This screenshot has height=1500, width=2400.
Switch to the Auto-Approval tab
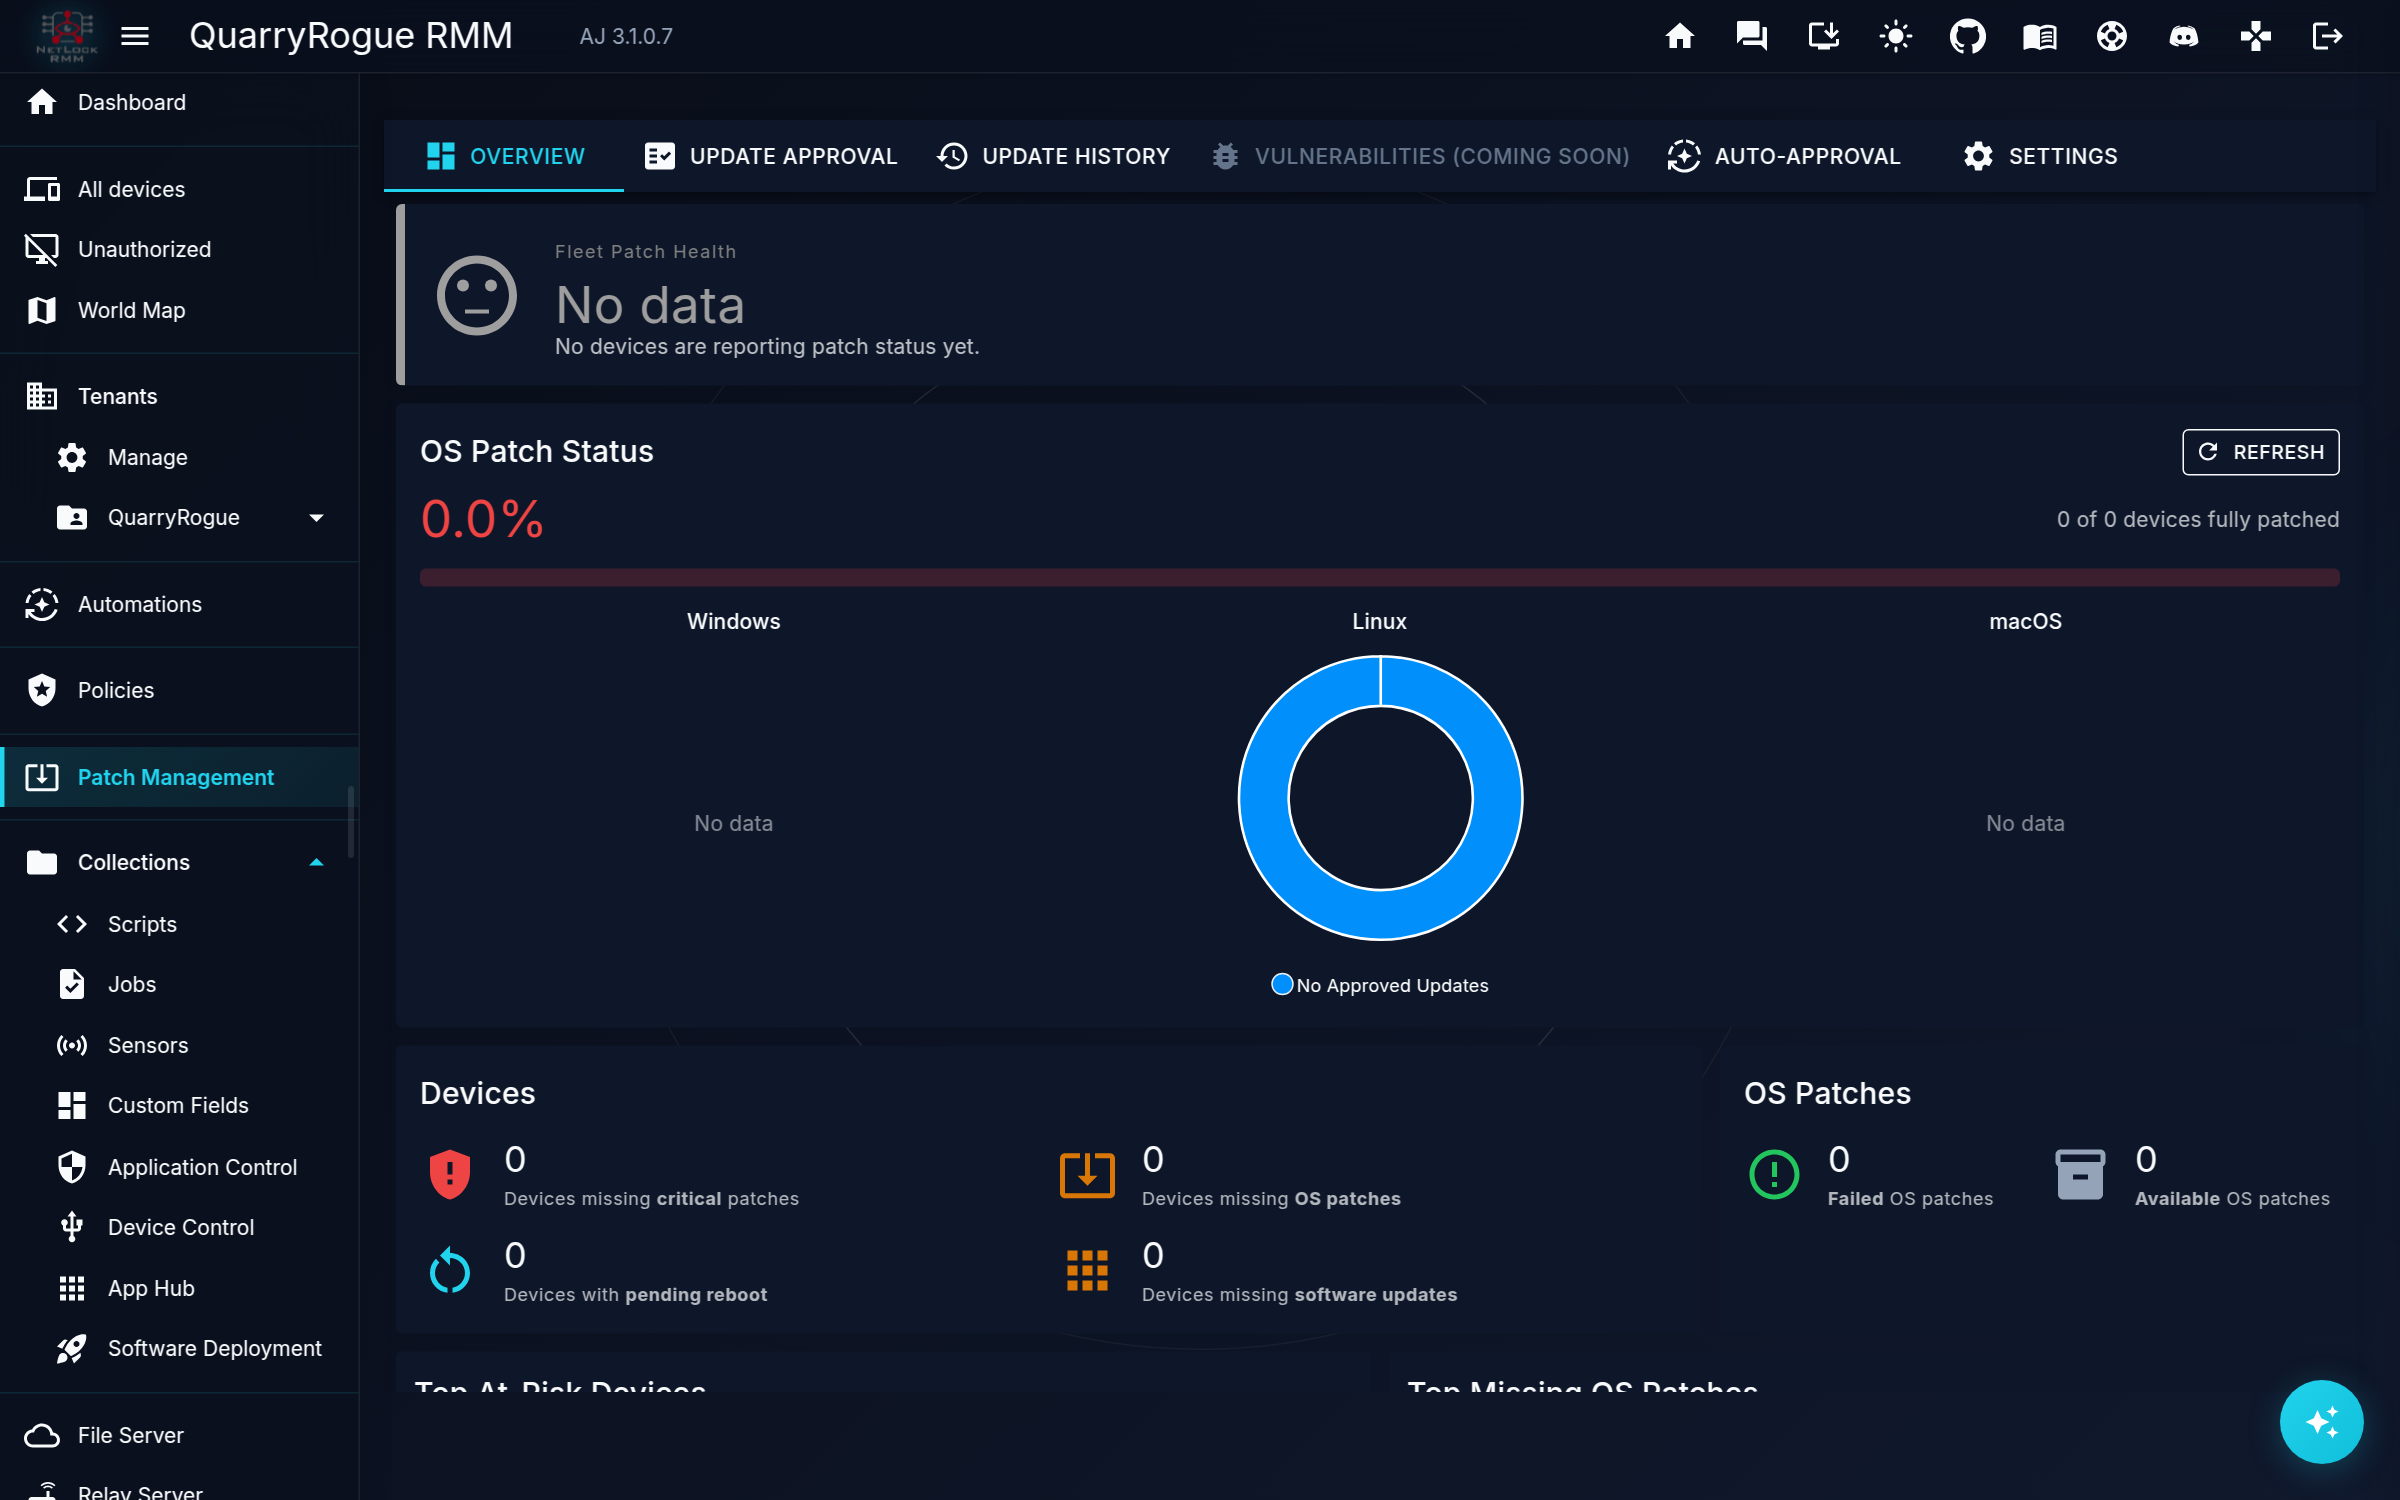1783,156
